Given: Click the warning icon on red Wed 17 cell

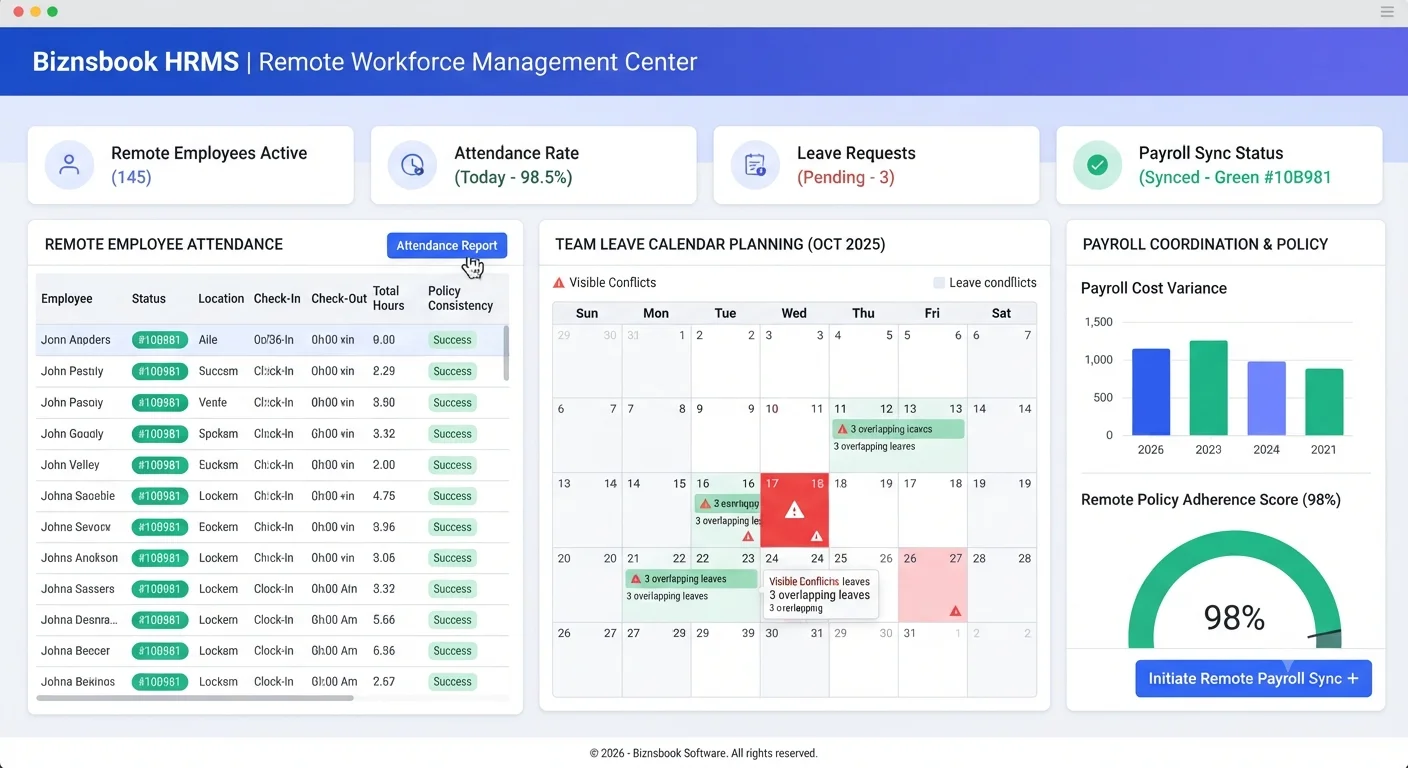Looking at the screenshot, I should [x=794, y=511].
